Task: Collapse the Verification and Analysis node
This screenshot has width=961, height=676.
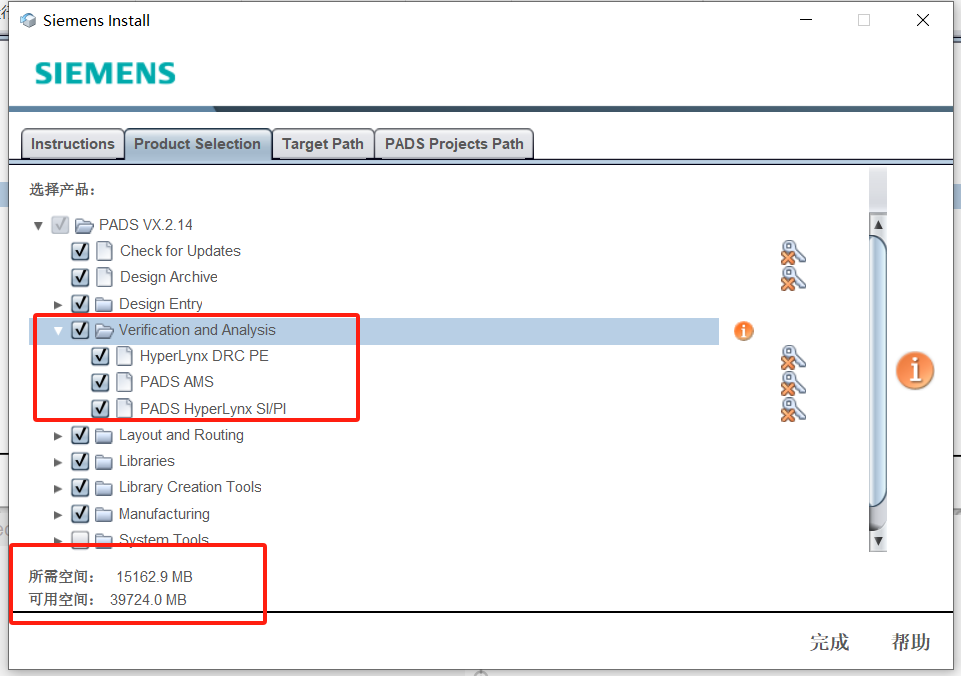Action: click(x=58, y=331)
